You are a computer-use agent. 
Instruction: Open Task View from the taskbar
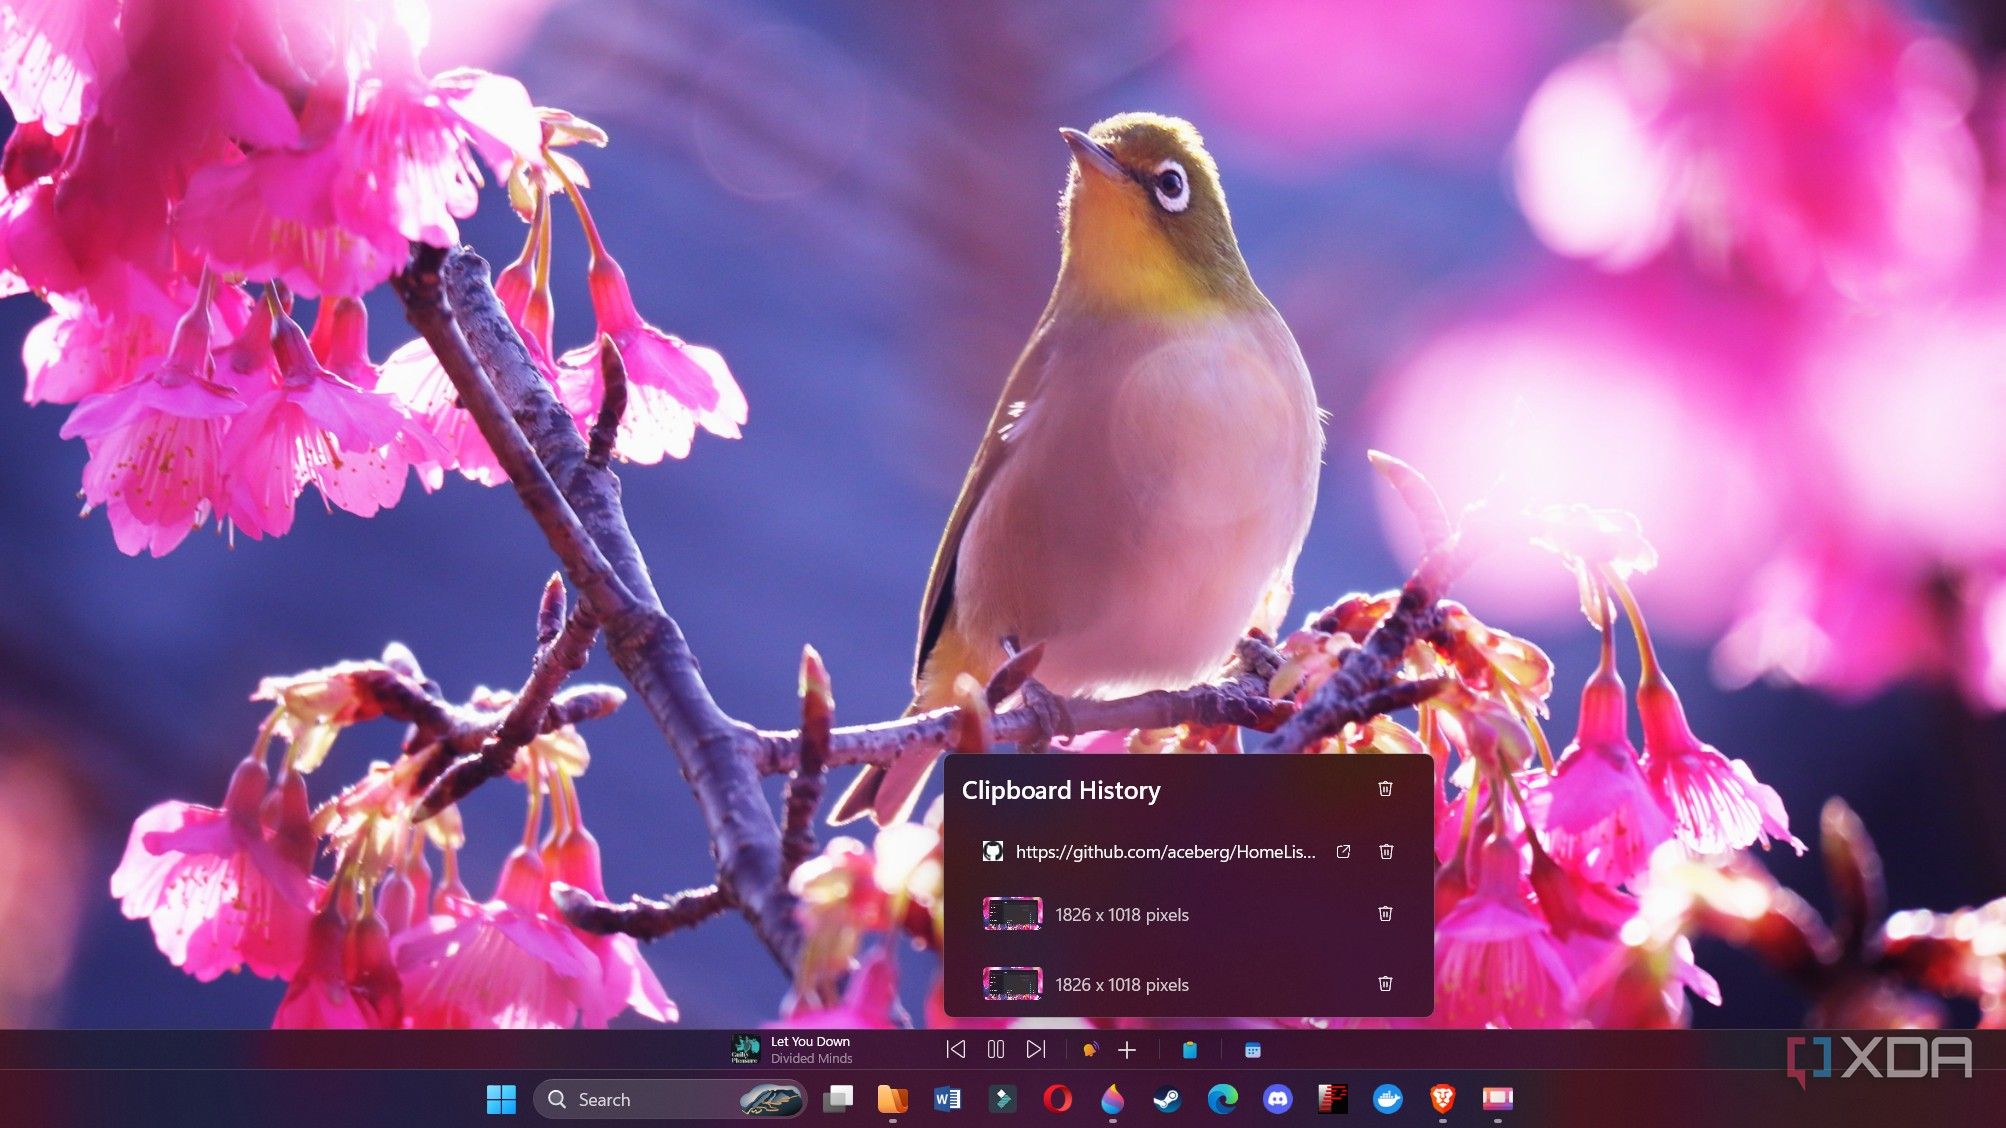838,1099
